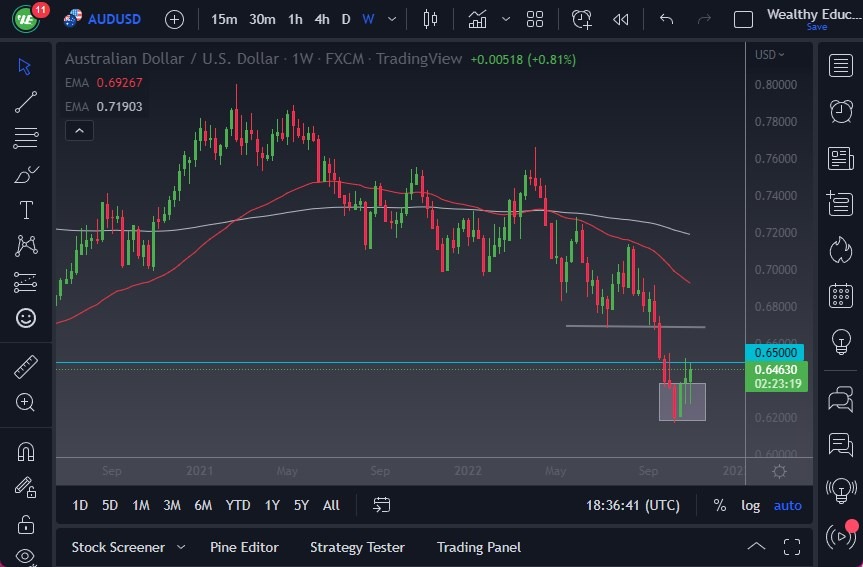Click the magnet mode icon
The width and height of the screenshot is (863, 567).
tap(26, 451)
